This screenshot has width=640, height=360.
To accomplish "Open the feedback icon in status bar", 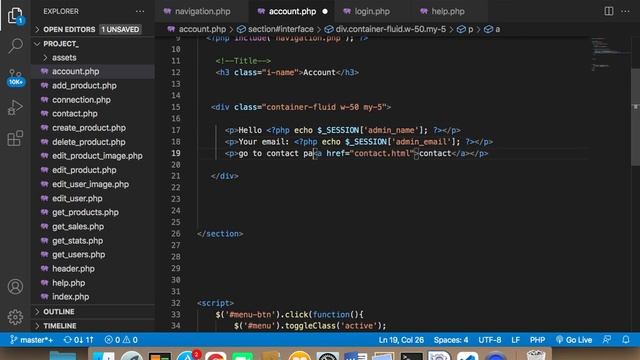I will tap(607, 340).
